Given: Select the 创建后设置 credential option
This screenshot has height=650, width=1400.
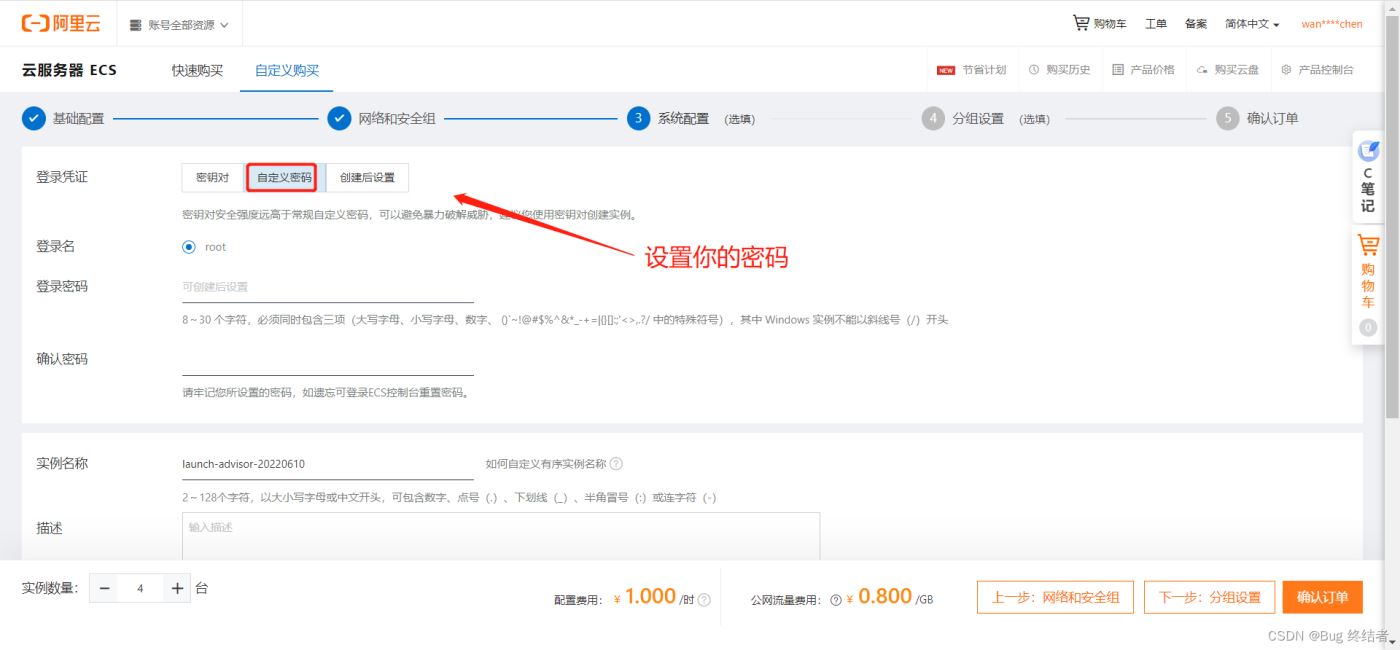Looking at the screenshot, I should click(x=367, y=178).
